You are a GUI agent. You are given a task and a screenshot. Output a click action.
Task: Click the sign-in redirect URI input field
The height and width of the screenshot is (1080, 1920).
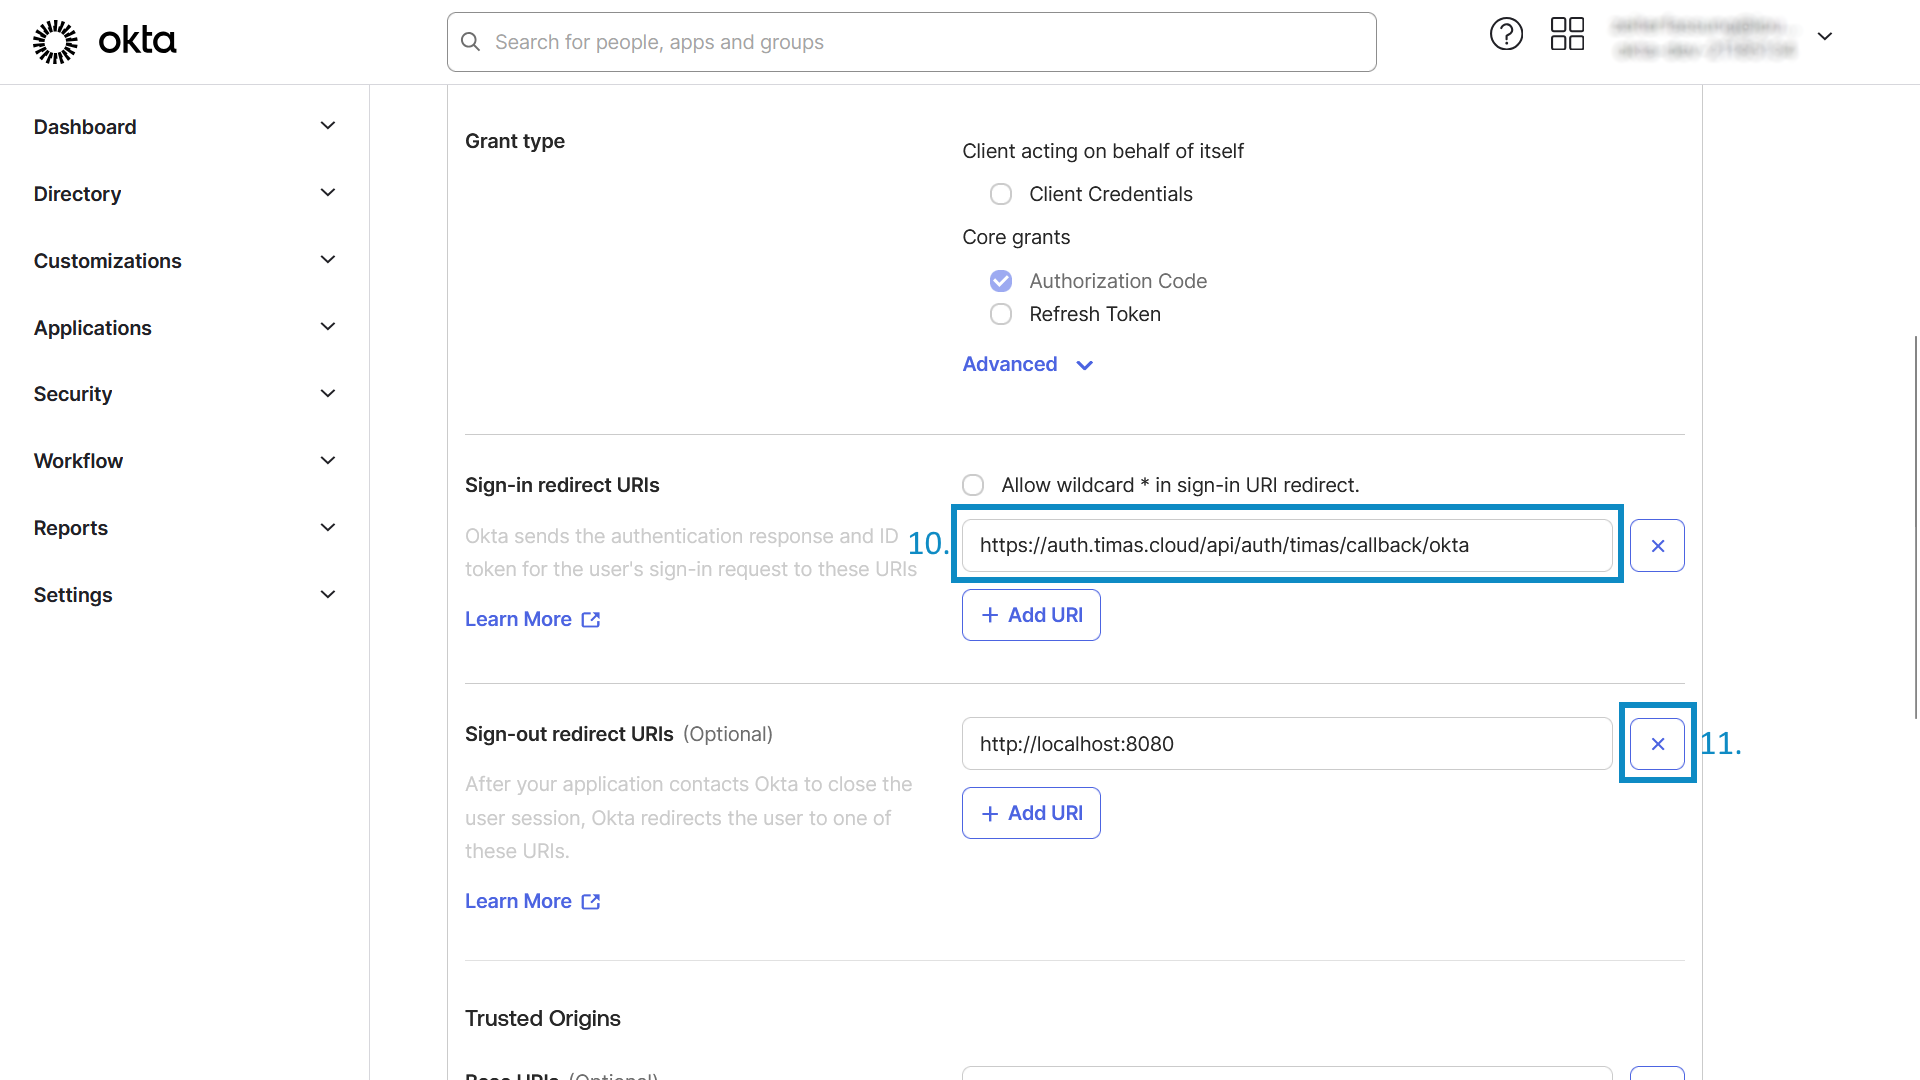pos(1287,545)
